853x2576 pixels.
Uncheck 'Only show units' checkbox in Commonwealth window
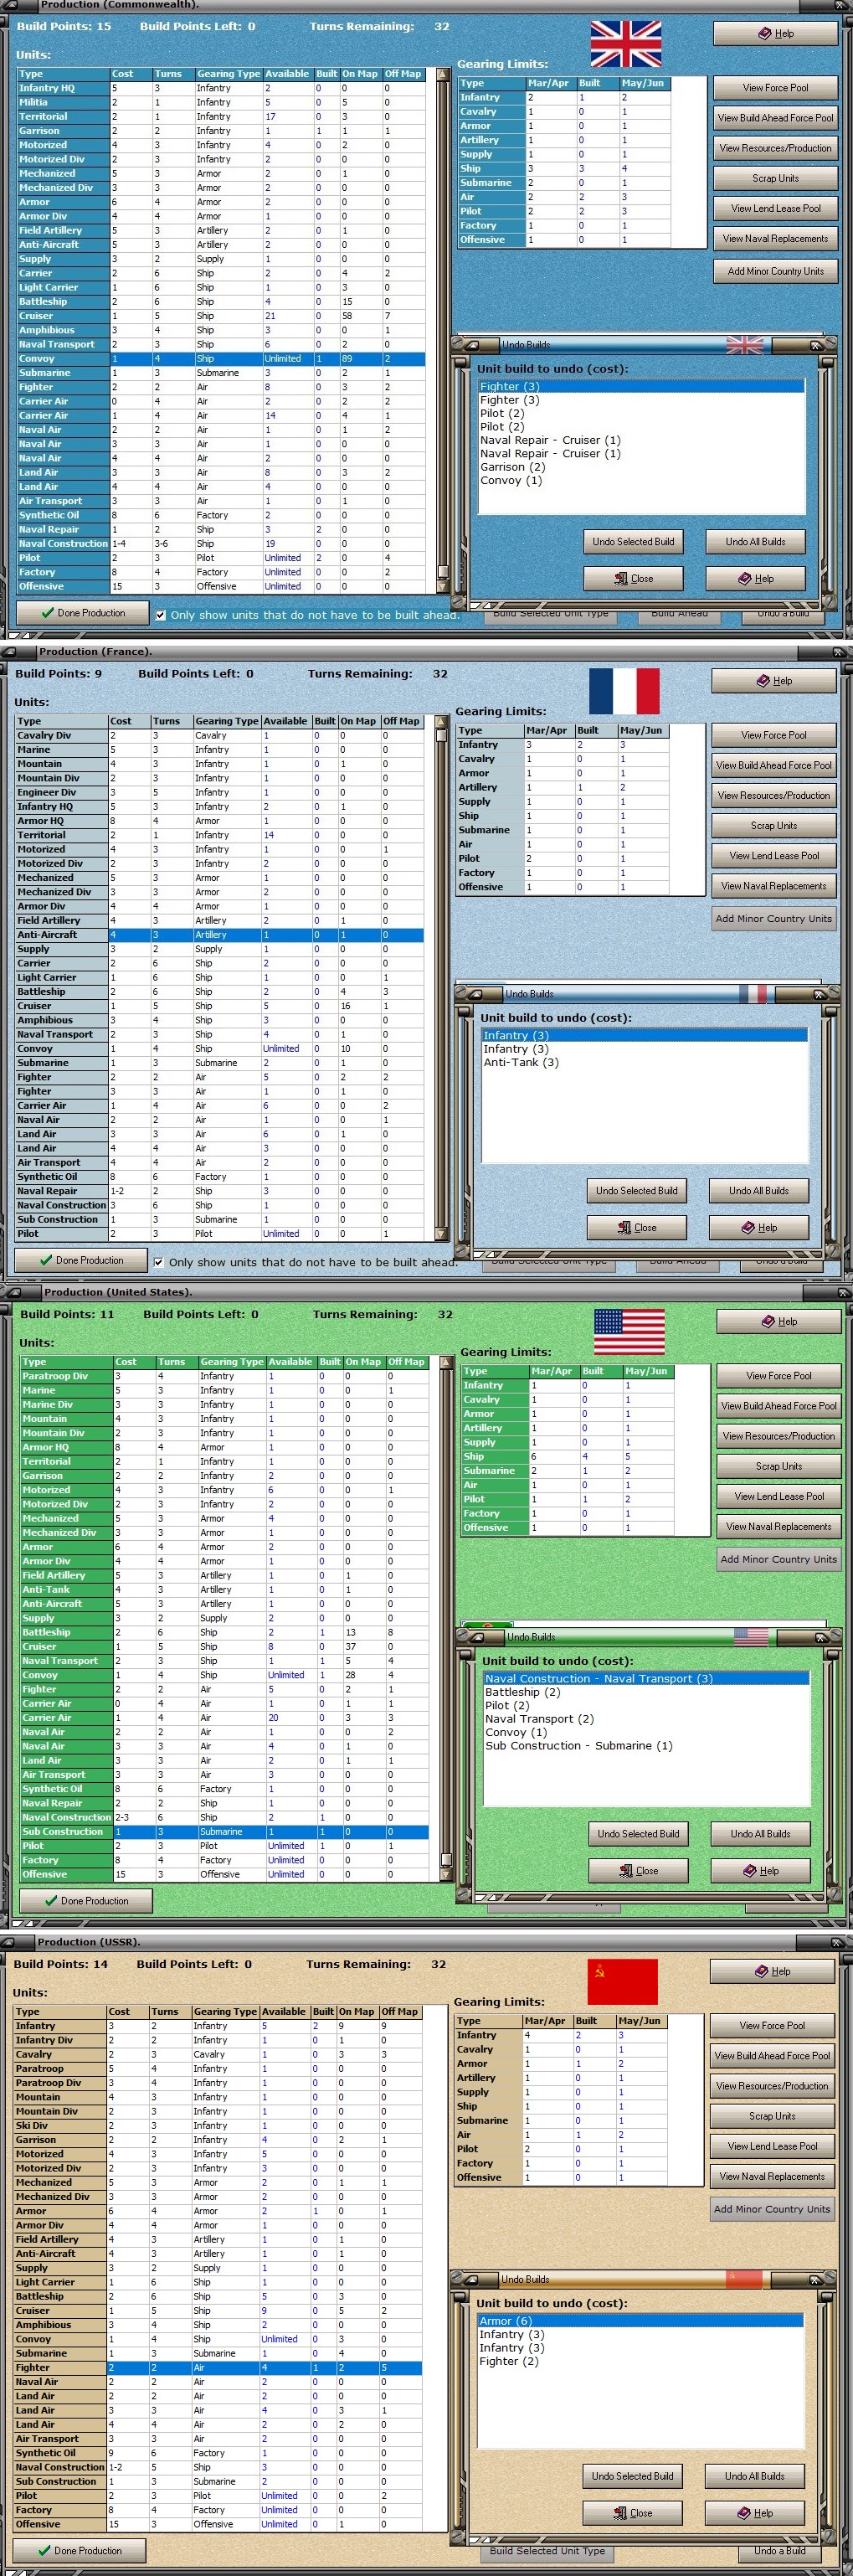coord(160,615)
